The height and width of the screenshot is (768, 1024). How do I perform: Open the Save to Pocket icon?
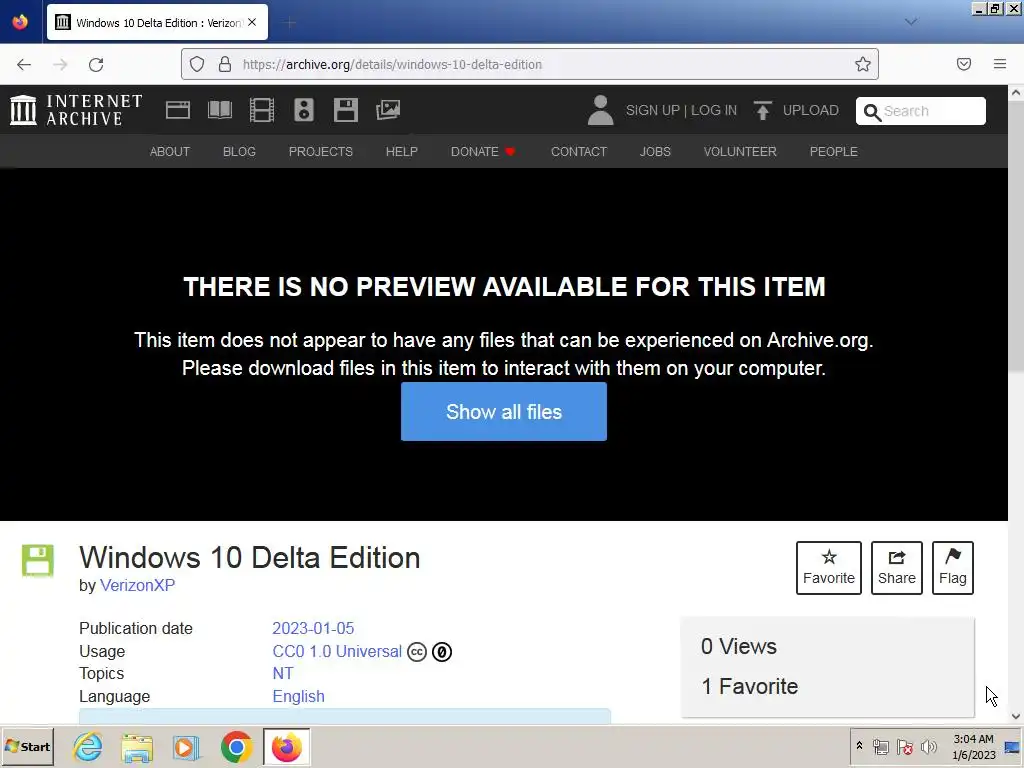964,64
